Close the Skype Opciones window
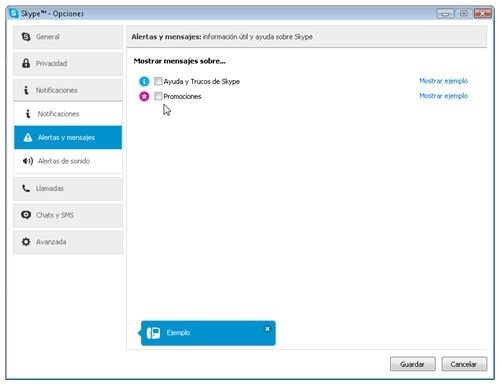This screenshot has height=385, width=500. 482,14
